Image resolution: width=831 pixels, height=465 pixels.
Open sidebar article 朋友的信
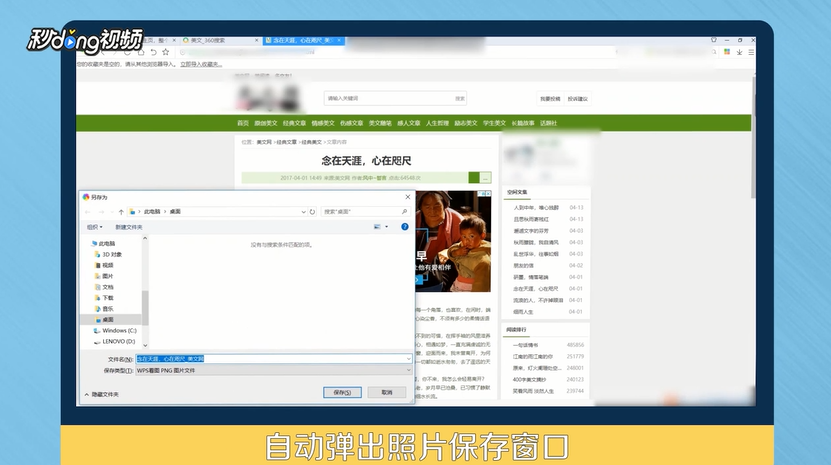click(523, 266)
